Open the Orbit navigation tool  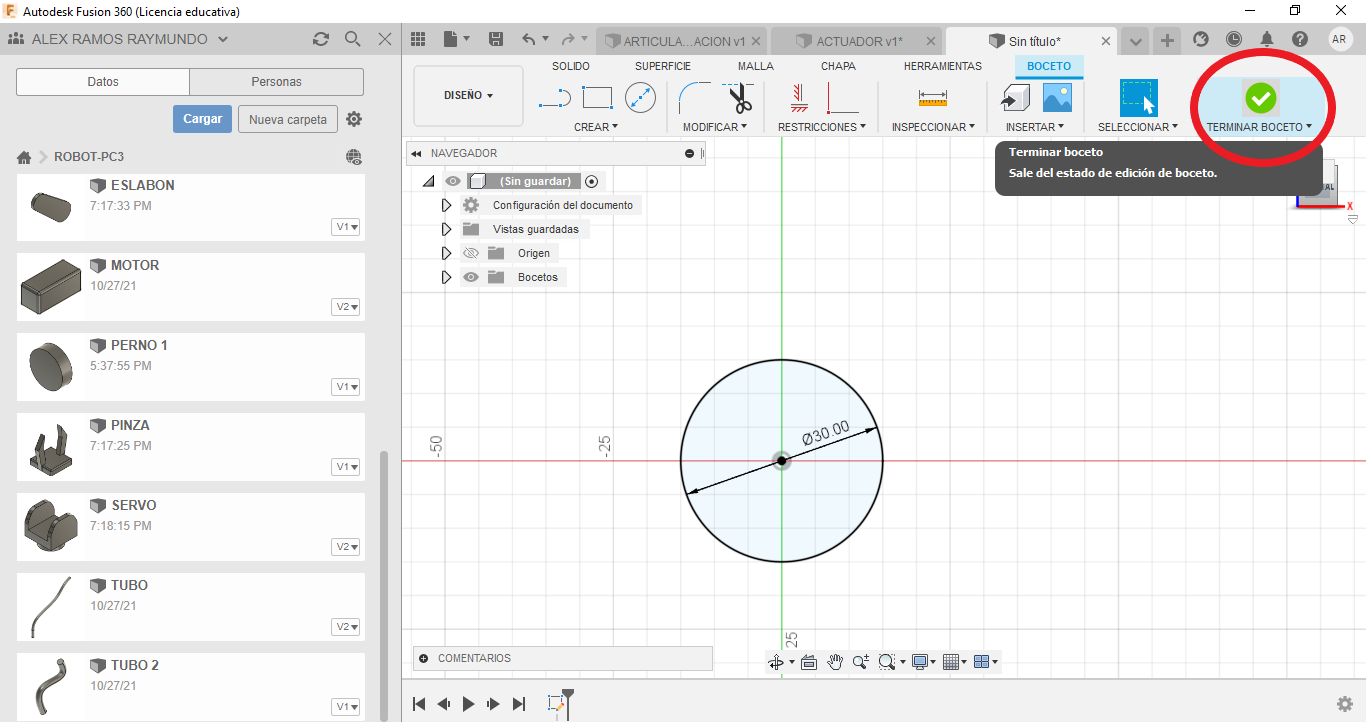(x=776, y=662)
